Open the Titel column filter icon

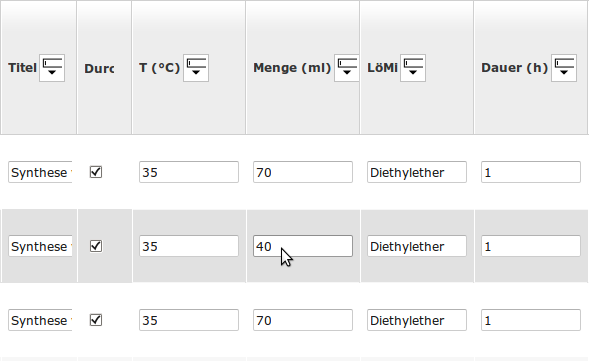pos(52,68)
